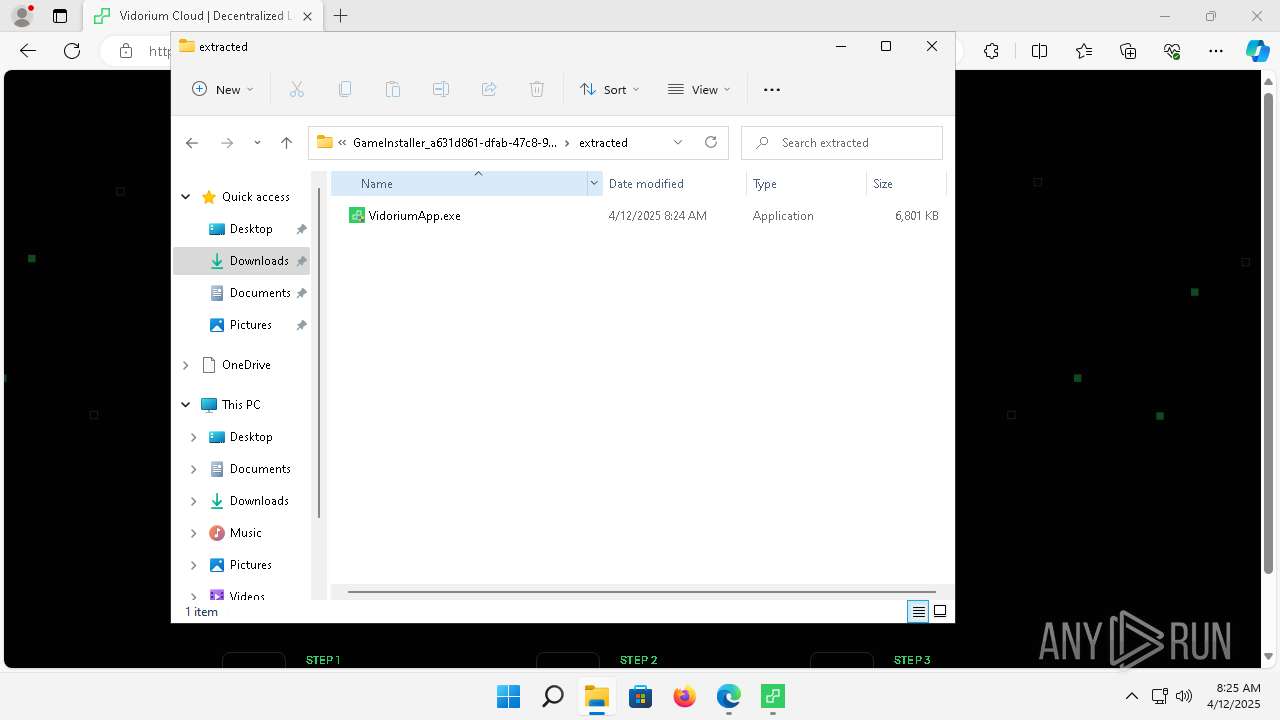The width and height of the screenshot is (1280, 720).
Task: Sort by Date modified column header
Action: click(674, 183)
